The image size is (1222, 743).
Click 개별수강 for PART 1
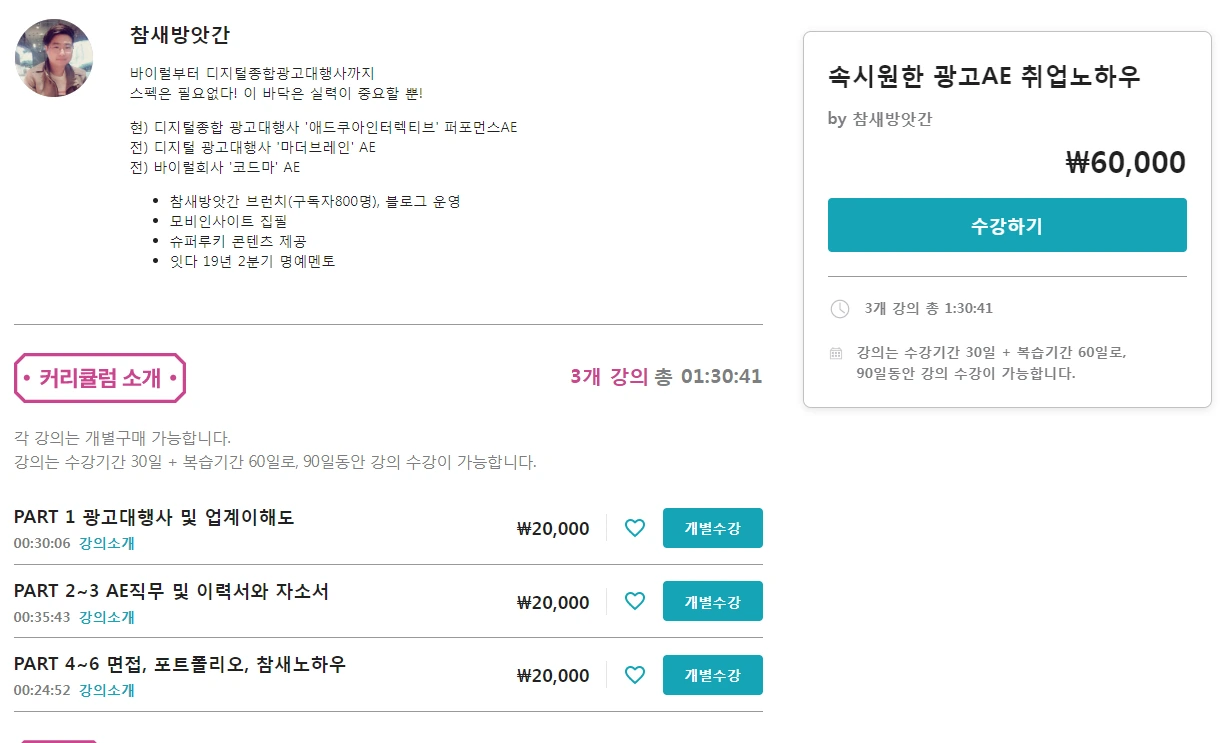click(712, 528)
